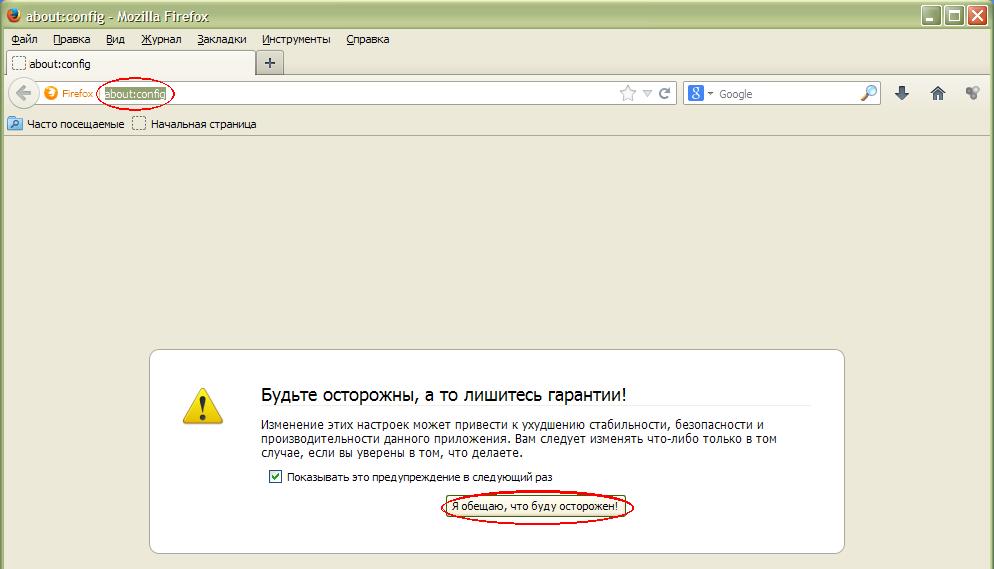The height and width of the screenshot is (569, 994).
Task: Uncheck Показывать это предупреждение в следующий раз
Action: pos(275,476)
